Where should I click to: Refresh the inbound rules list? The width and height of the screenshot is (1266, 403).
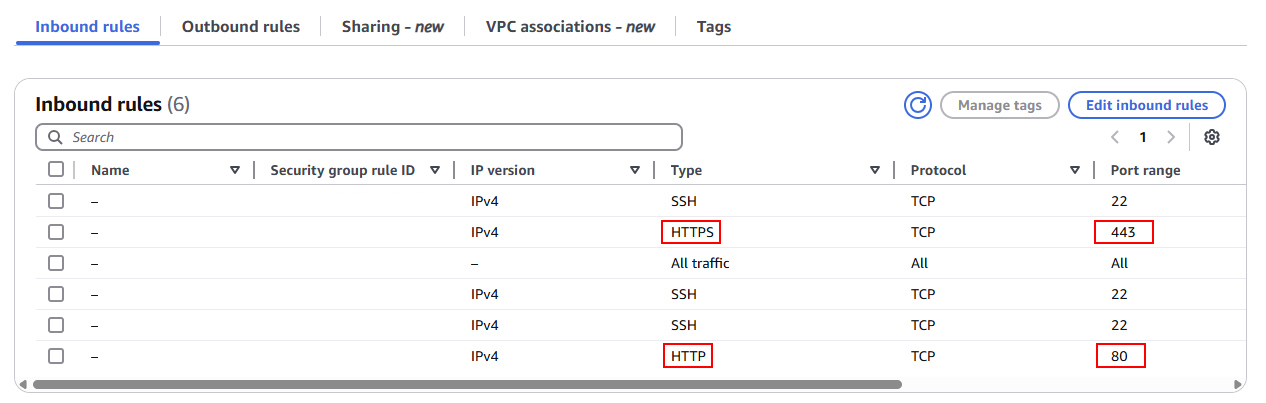click(x=917, y=105)
